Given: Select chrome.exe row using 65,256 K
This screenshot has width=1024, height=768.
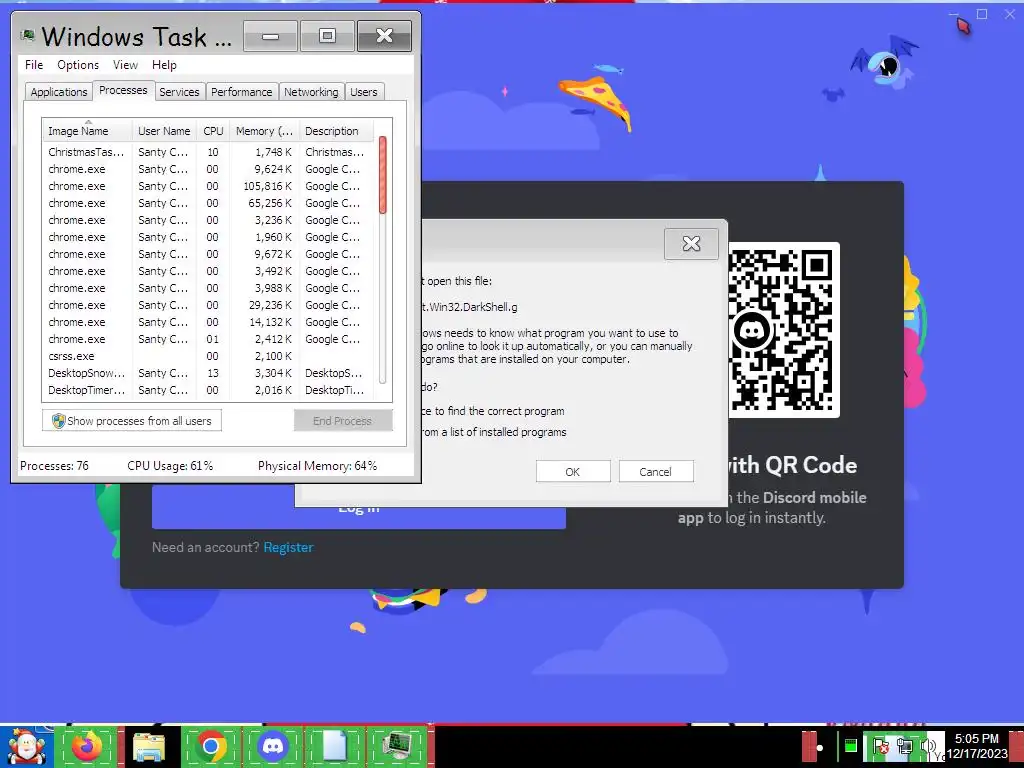Looking at the screenshot, I should click(x=209, y=203).
